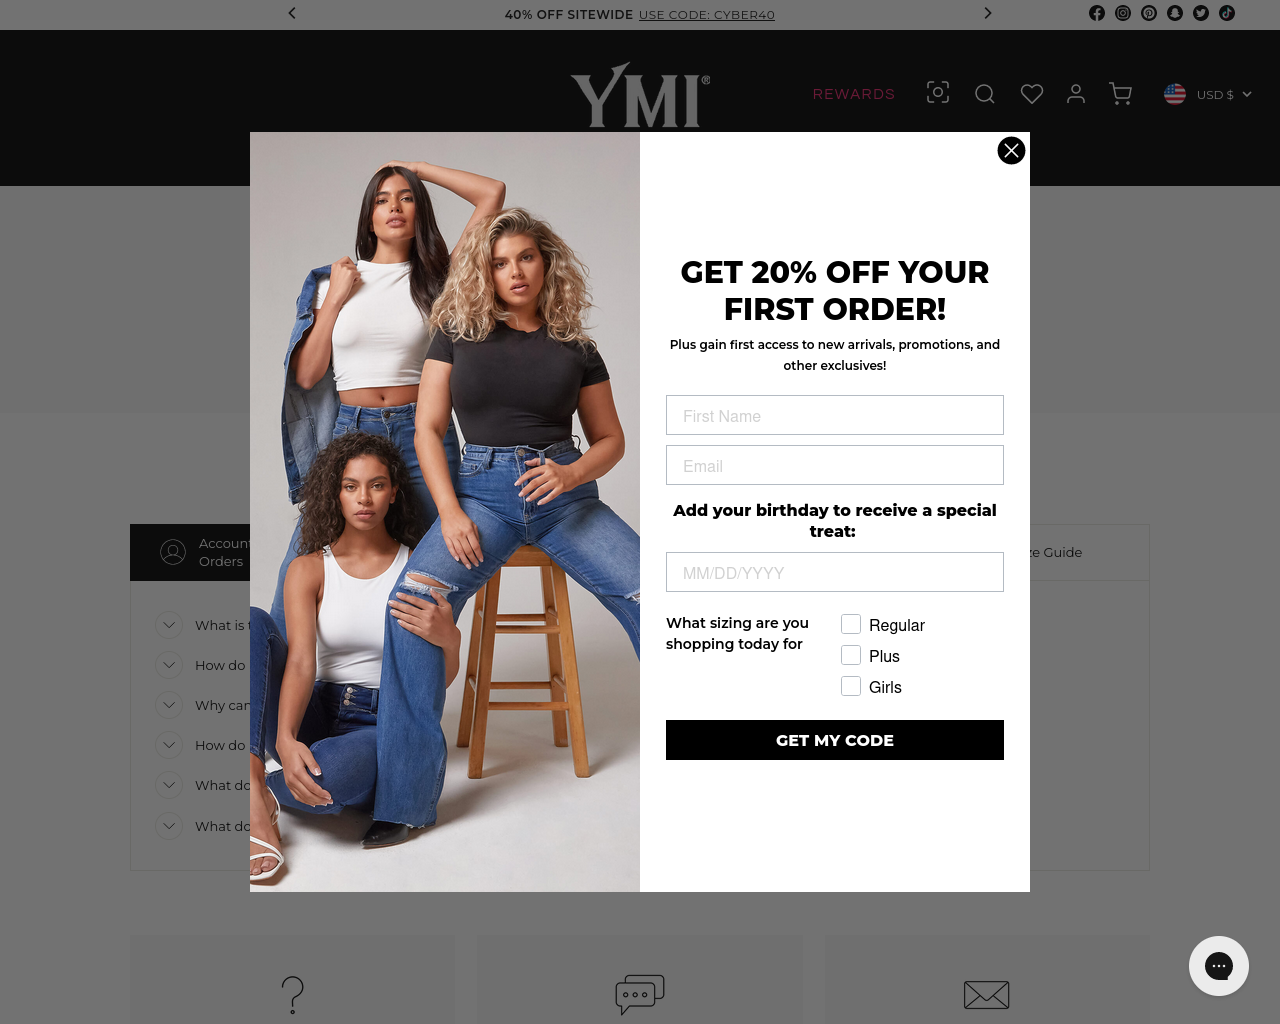1280x1024 pixels.
Task: Check the Plus sizing checkbox
Action: (851, 655)
